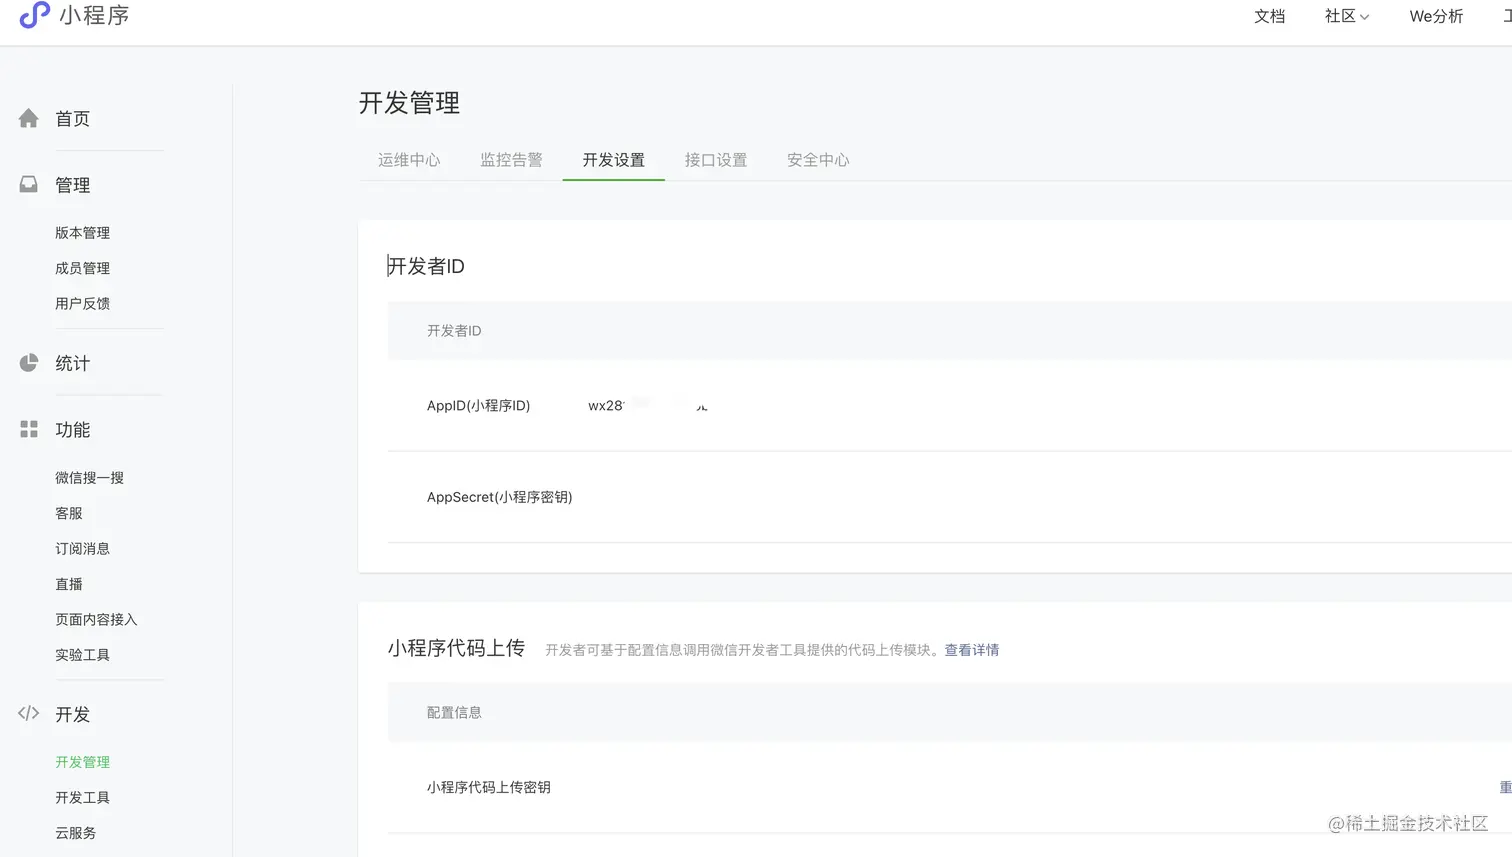The width and height of the screenshot is (1512, 857).
Task: Click the 统计 sidebar section heading
Action: tap(72, 363)
